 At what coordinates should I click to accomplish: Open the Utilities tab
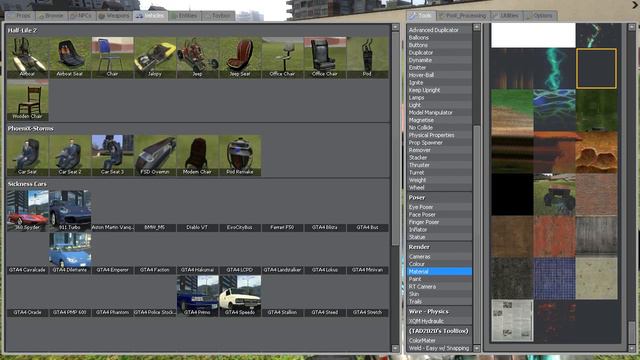(506, 16)
